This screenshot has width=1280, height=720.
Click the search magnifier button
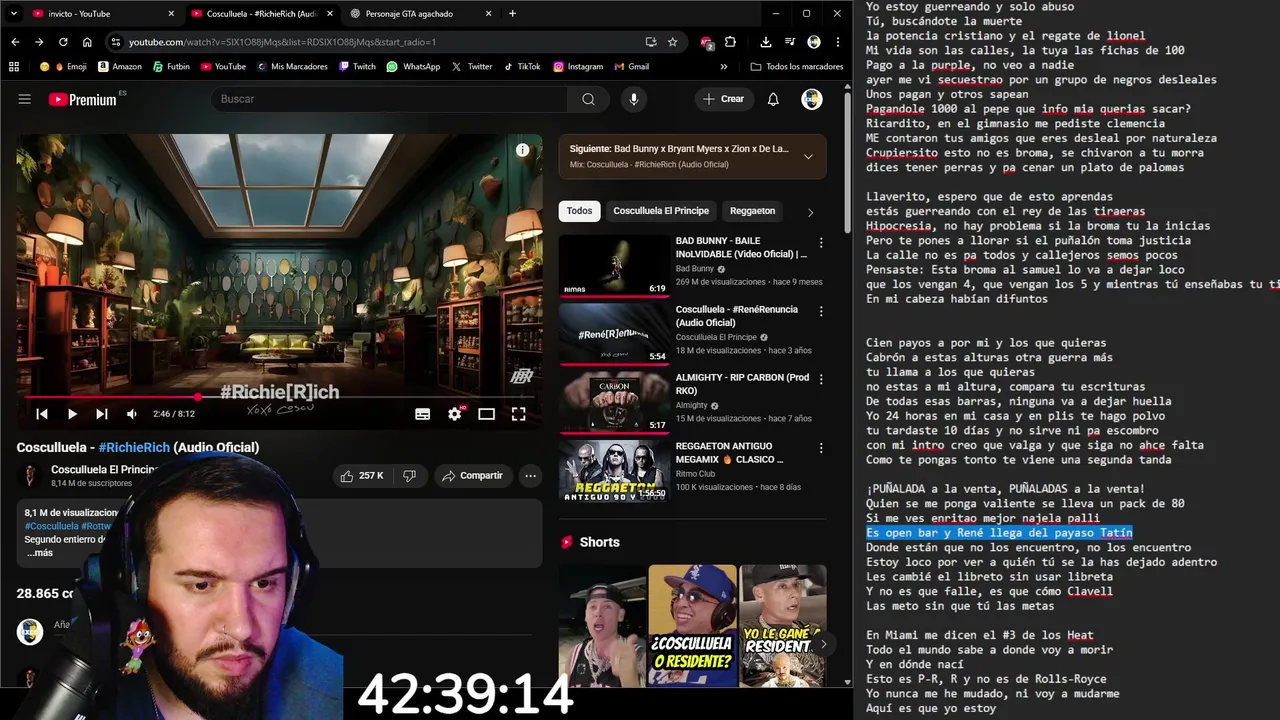pyautogui.click(x=588, y=99)
